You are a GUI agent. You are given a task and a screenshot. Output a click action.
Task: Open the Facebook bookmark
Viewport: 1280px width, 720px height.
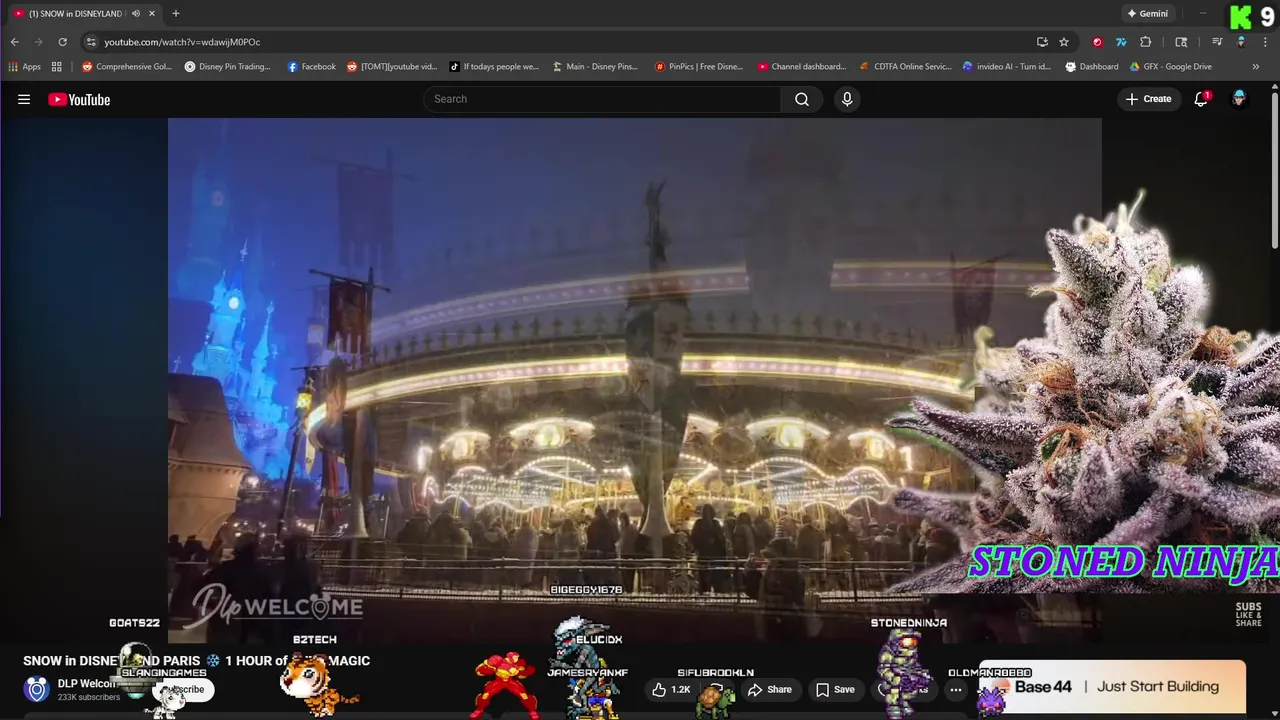(312, 67)
